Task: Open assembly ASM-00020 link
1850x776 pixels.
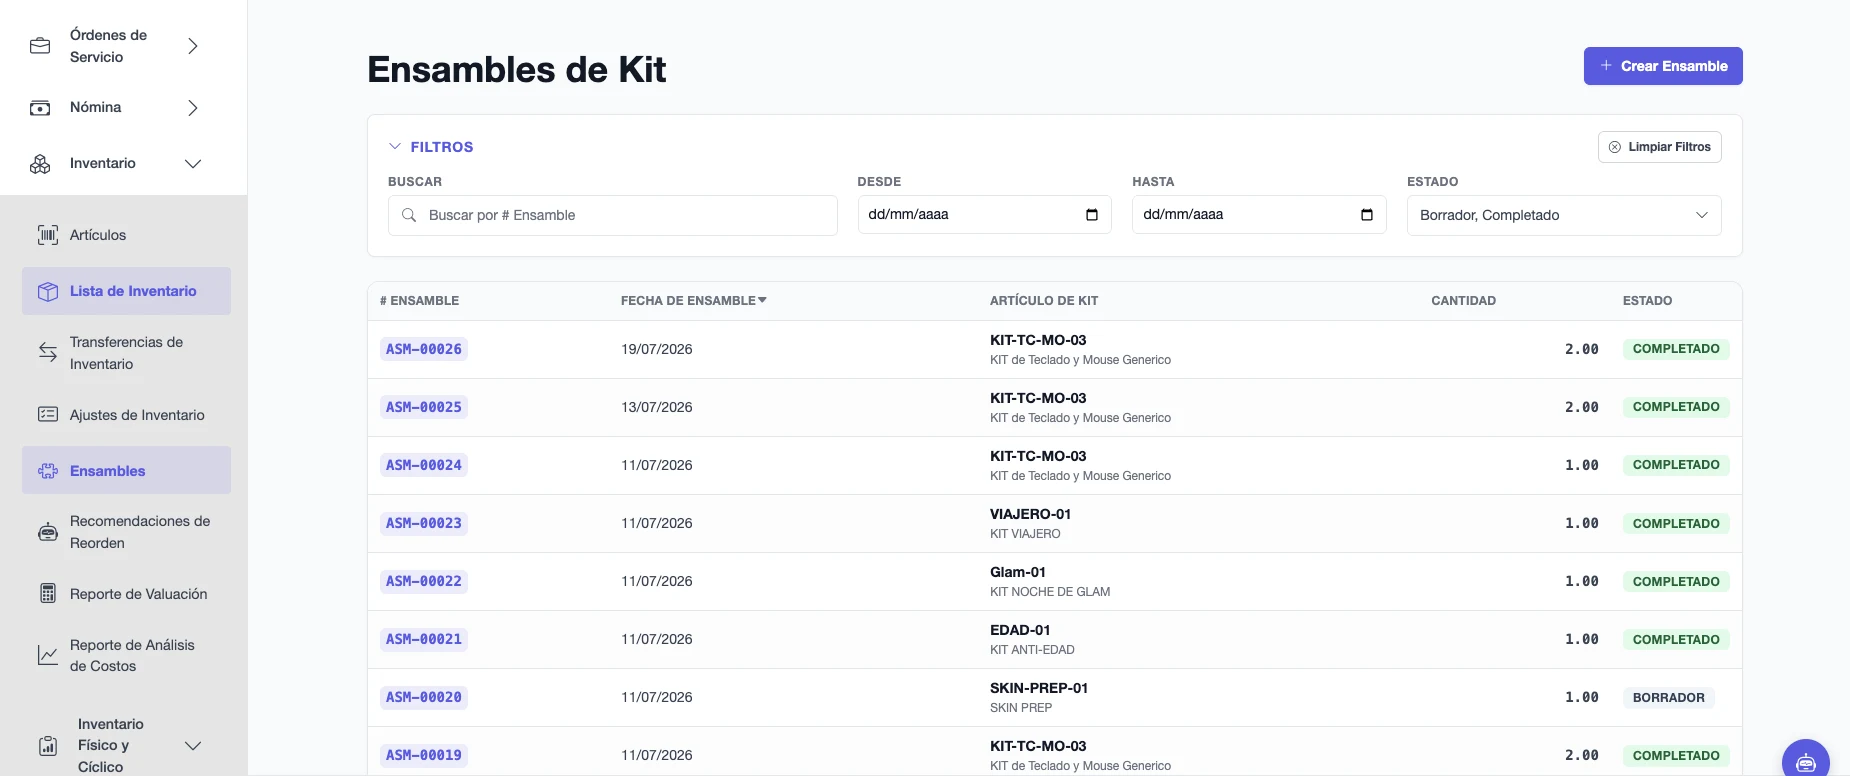Action: click(424, 697)
